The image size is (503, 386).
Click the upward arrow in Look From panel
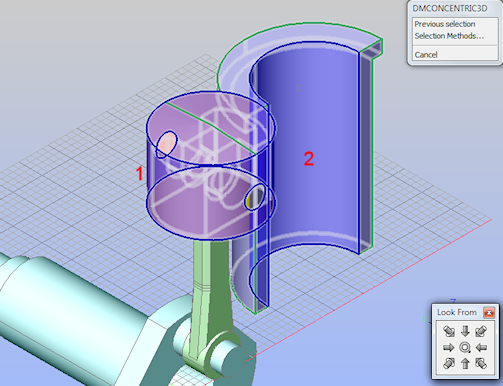coord(465,363)
